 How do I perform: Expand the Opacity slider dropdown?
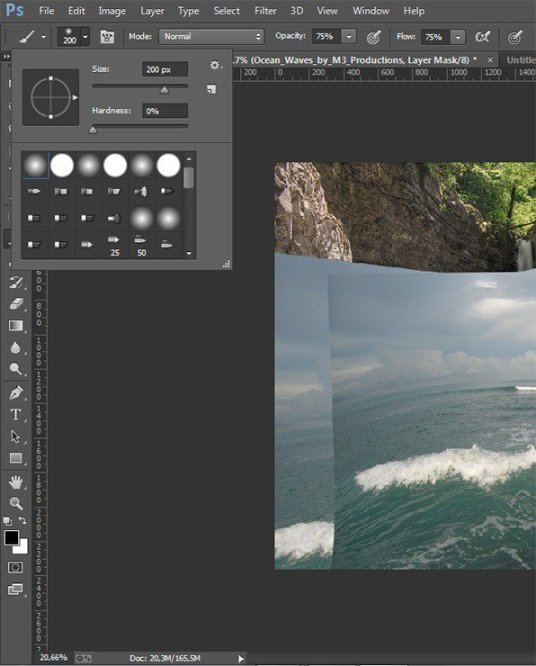(x=349, y=37)
